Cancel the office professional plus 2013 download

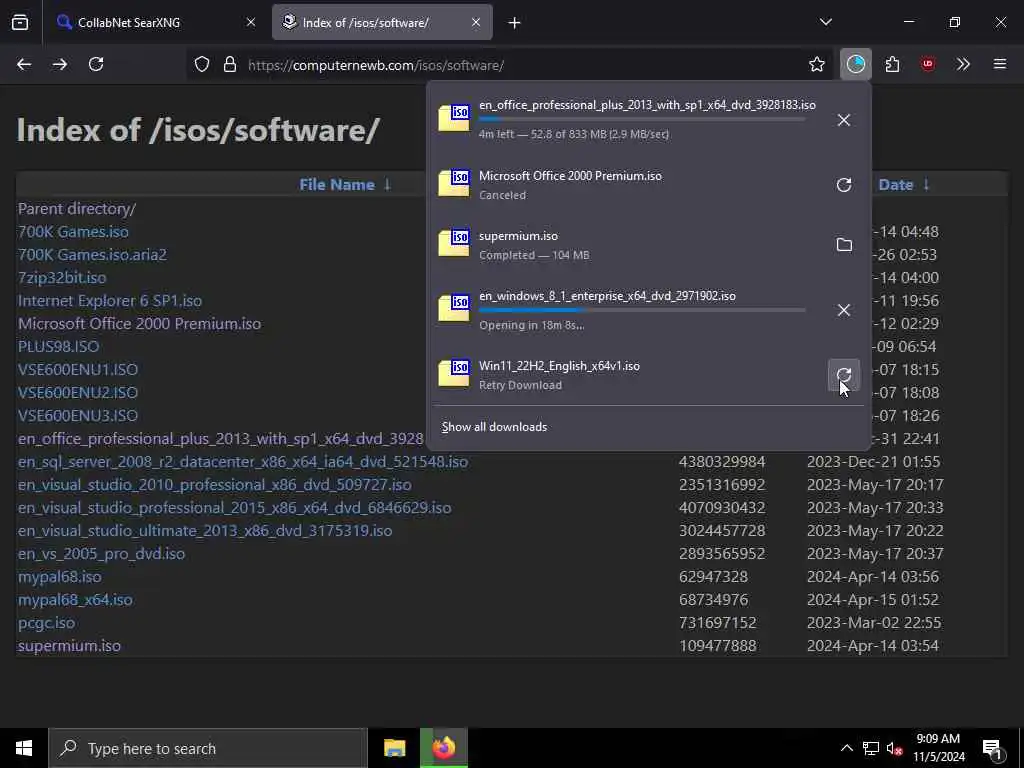pos(844,120)
